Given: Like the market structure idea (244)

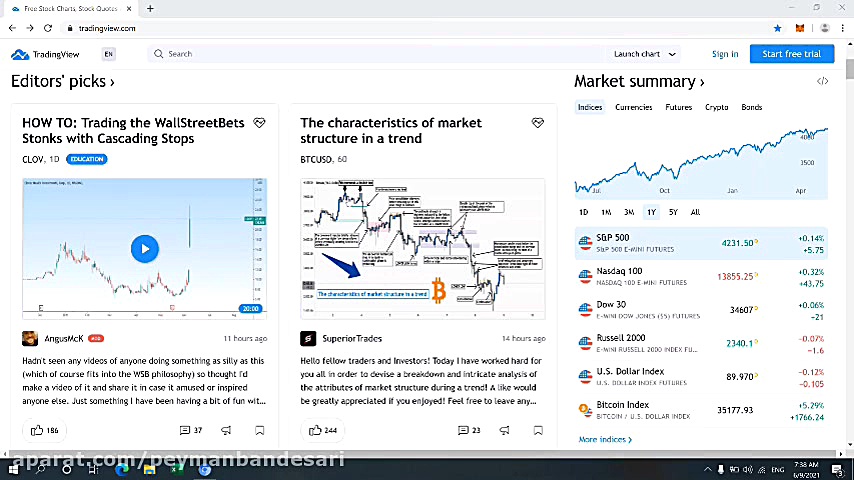Looking at the screenshot, I should [x=323, y=430].
